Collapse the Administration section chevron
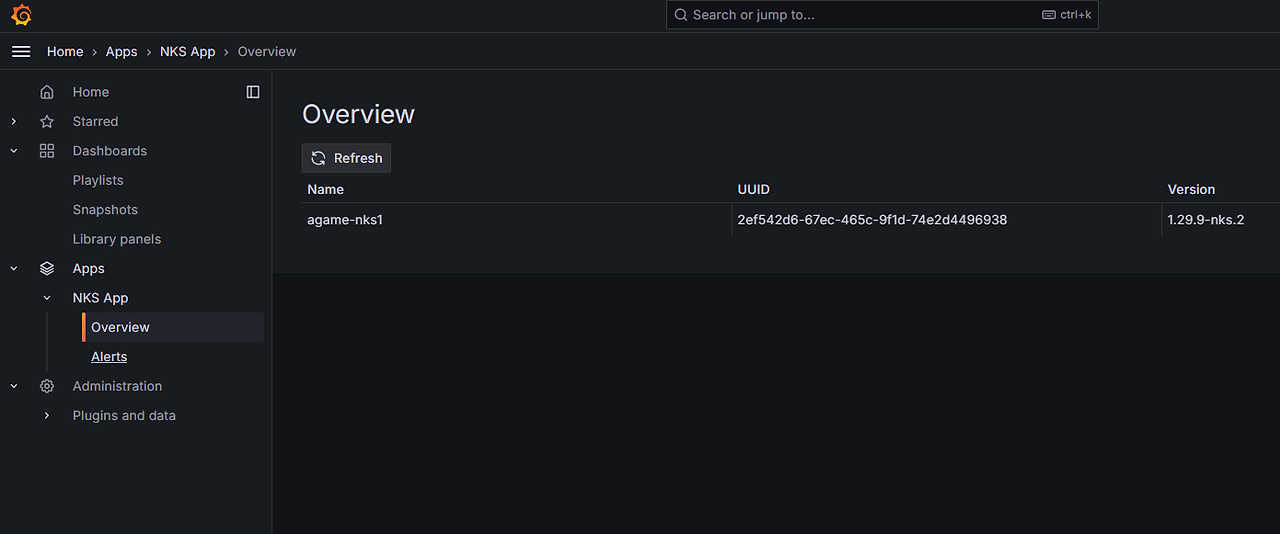The width and height of the screenshot is (1280, 534). 14,386
